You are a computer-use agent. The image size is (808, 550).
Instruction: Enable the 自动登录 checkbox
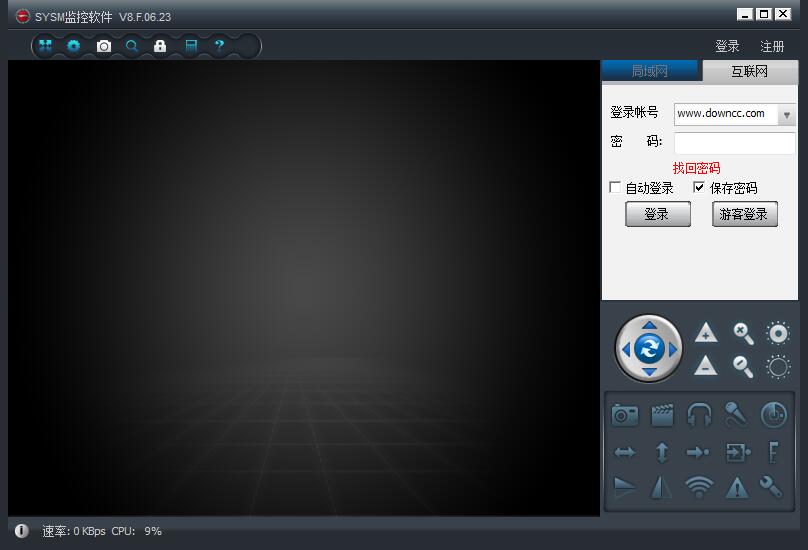[x=615, y=187]
